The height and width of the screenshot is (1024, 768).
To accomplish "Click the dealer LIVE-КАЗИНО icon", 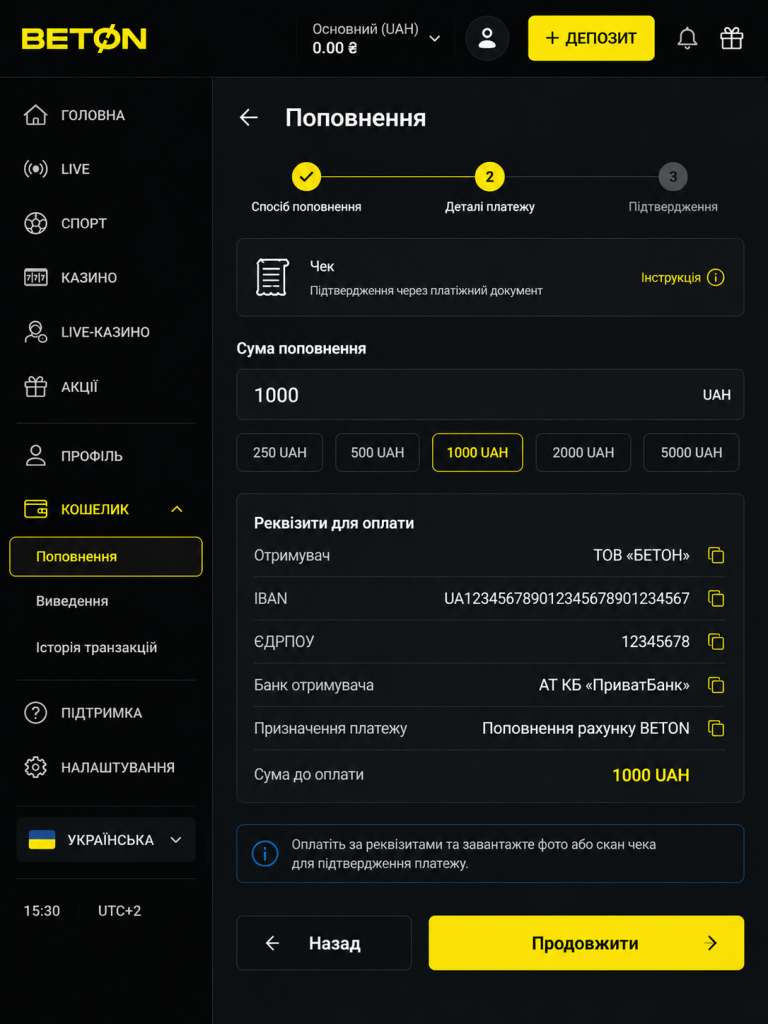I will (x=35, y=332).
